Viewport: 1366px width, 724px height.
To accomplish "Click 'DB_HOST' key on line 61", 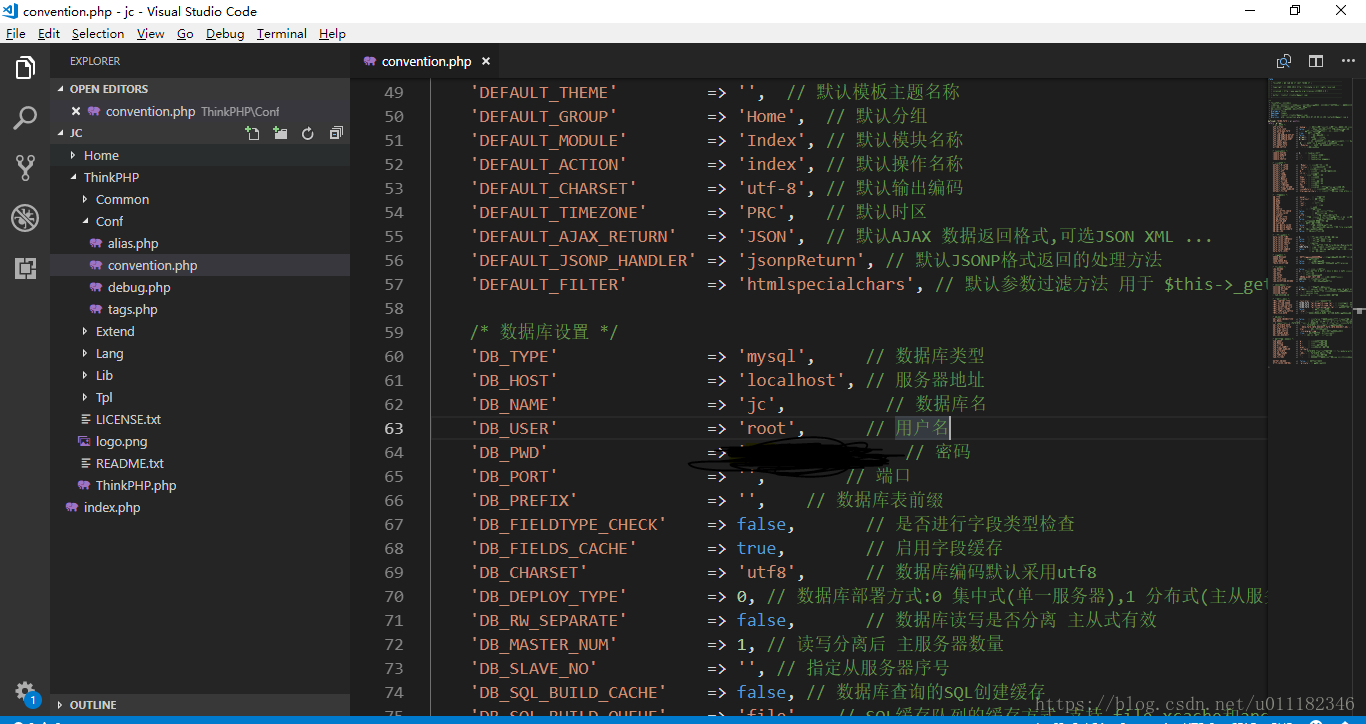I will tap(513, 380).
